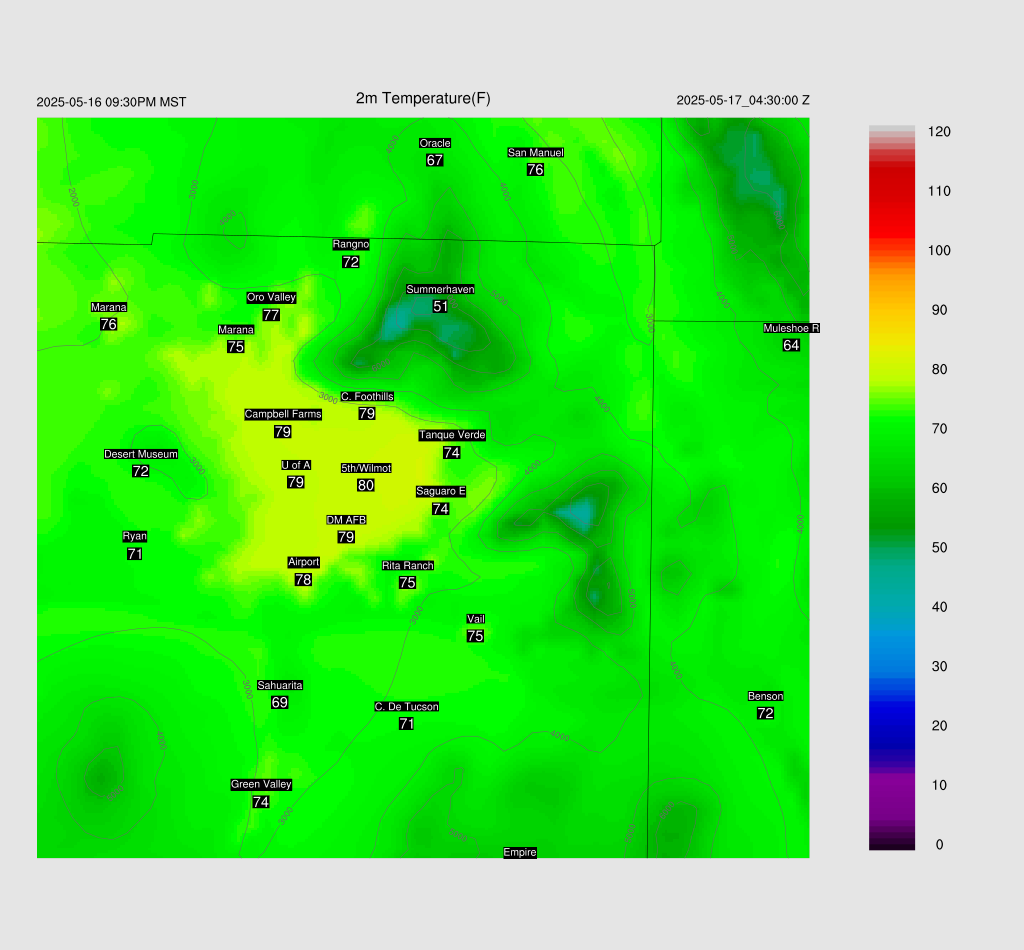
Task: Click Saguaro E's 74 value
Action: [x=441, y=509]
